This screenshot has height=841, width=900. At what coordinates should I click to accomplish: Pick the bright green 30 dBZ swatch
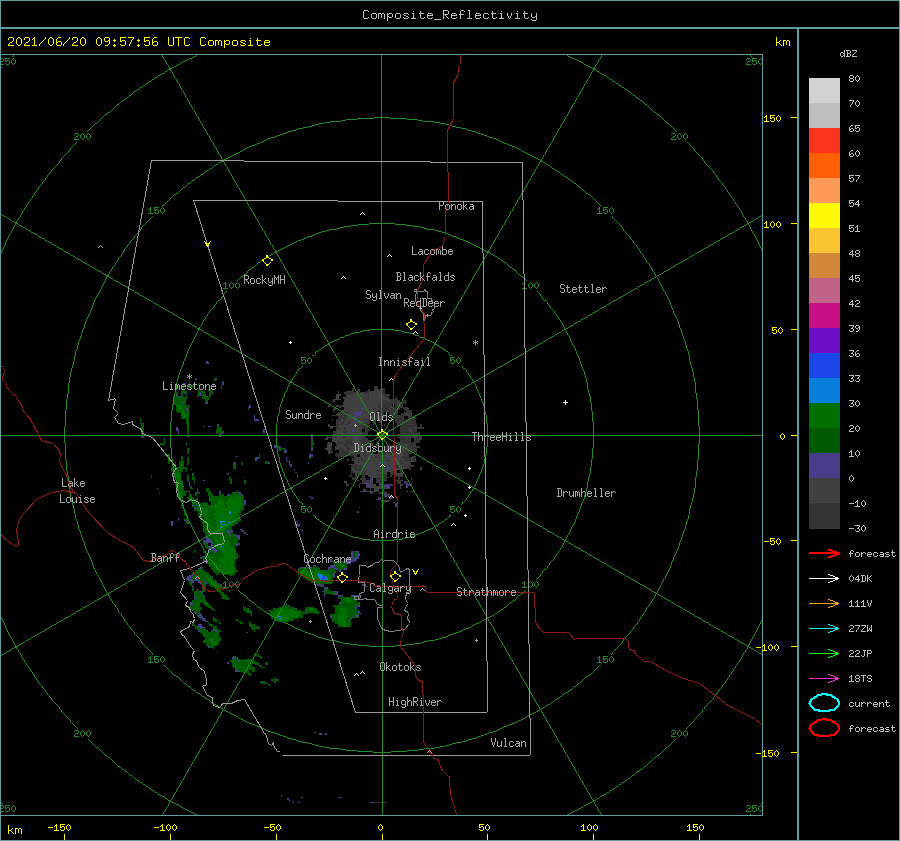[x=824, y=416]
